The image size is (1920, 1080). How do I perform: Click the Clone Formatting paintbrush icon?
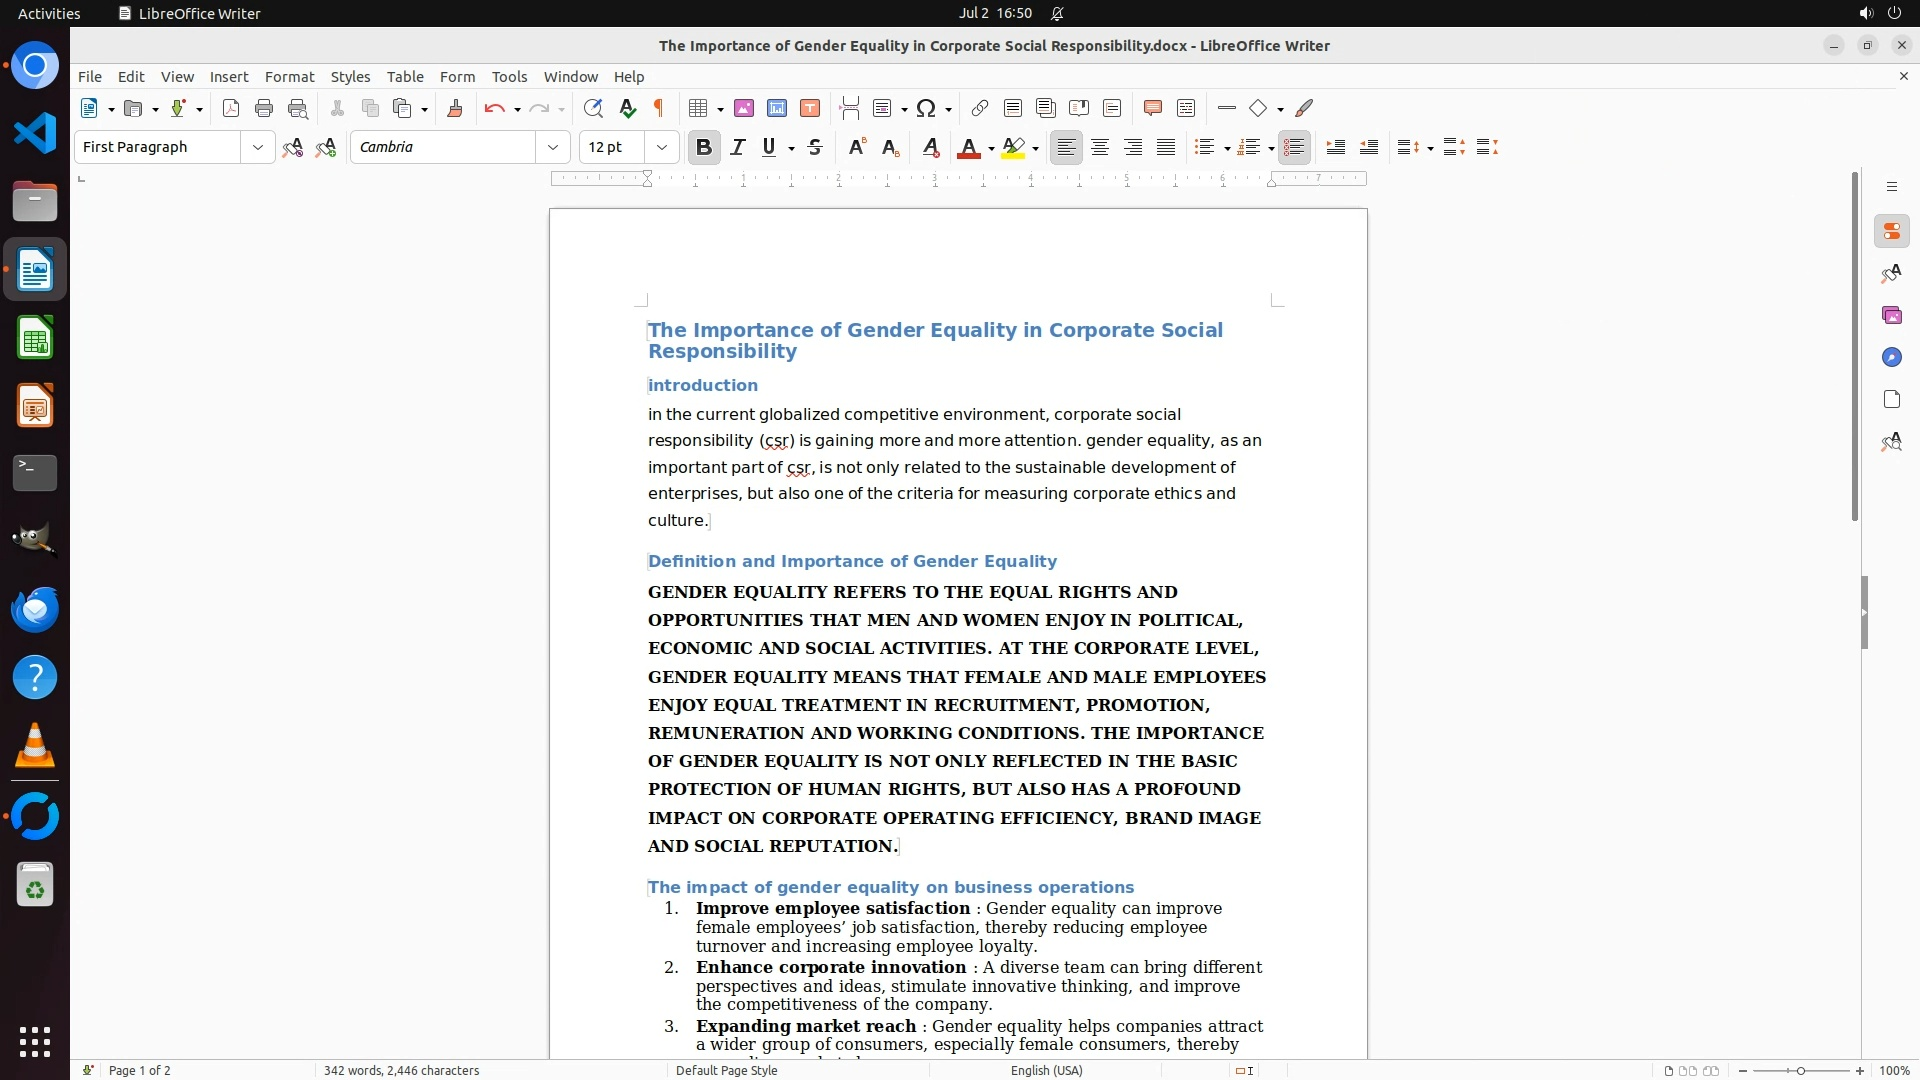click(455, 108)
